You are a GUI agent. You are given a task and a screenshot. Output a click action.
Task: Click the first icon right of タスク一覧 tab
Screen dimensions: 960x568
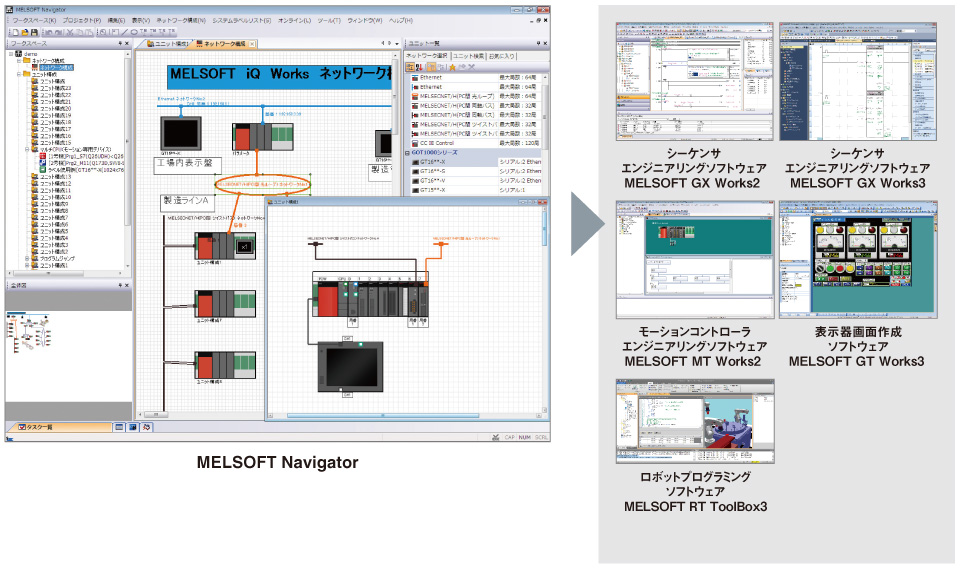(119, 427)
